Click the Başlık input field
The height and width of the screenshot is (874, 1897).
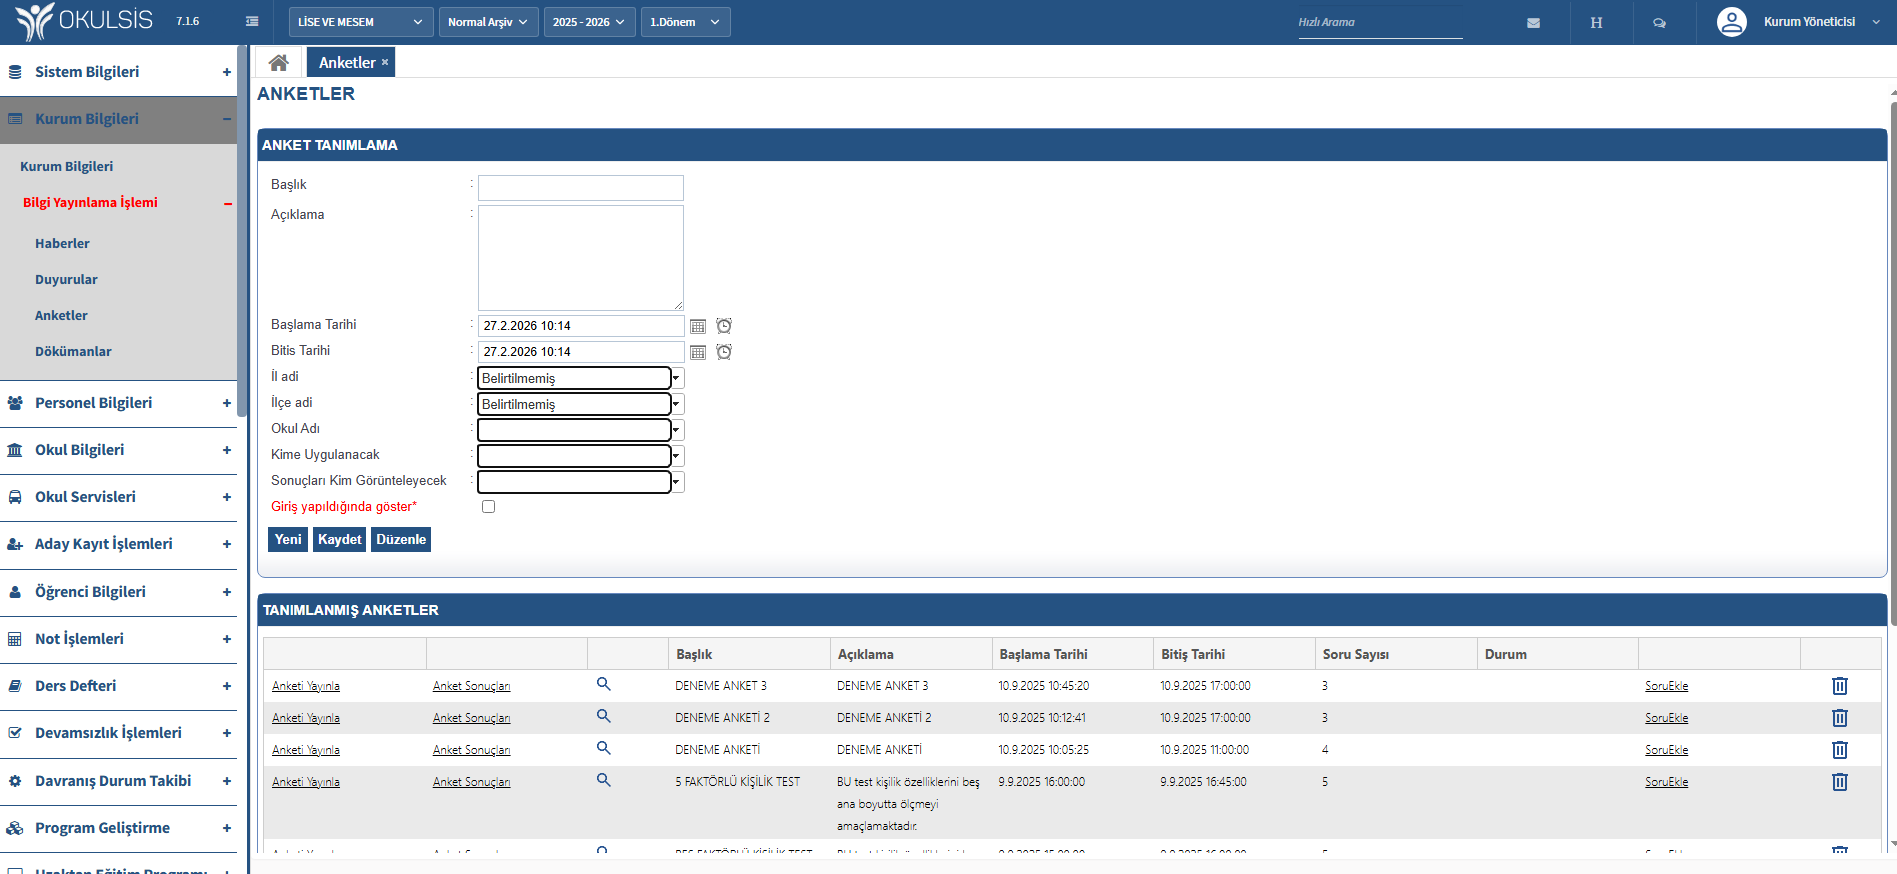tap(580, 188)
